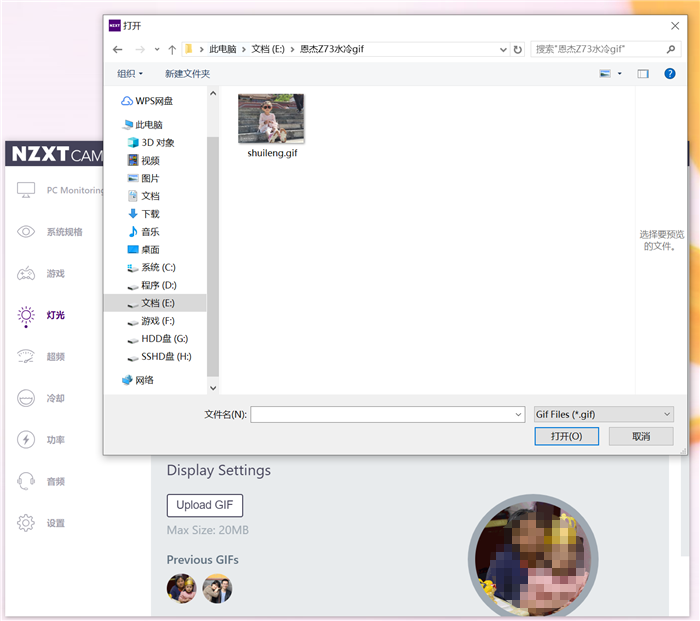Go to 设置 settings in sidebar
Viewport: 700px width, 621px height.
(55, 523)
